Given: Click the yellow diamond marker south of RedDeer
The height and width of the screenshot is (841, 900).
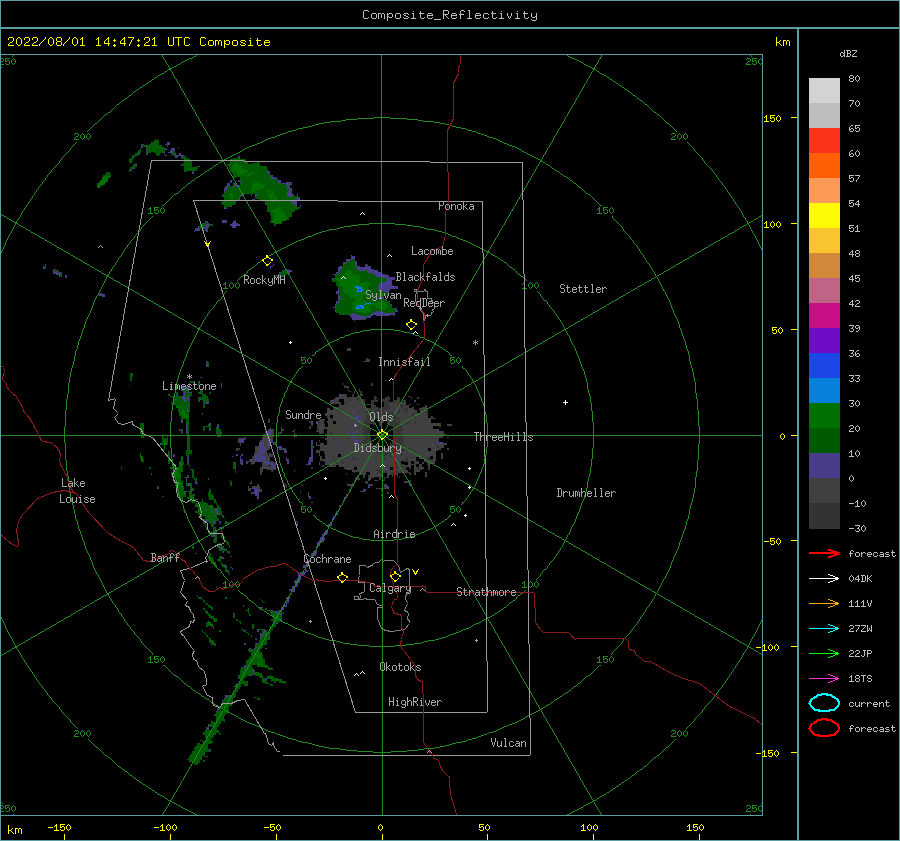Looking at the screenshot, I should click(x=412, y=325).
